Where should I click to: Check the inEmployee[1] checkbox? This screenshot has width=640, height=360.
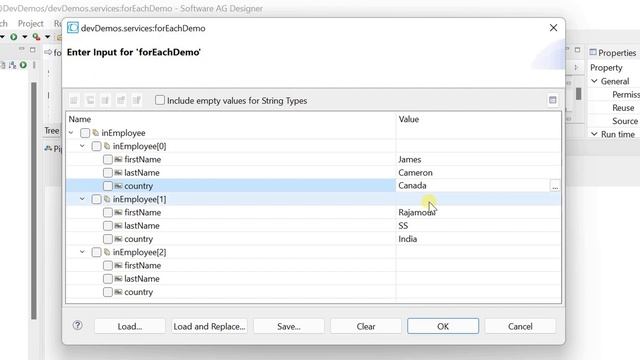click(x=96, y=199)
